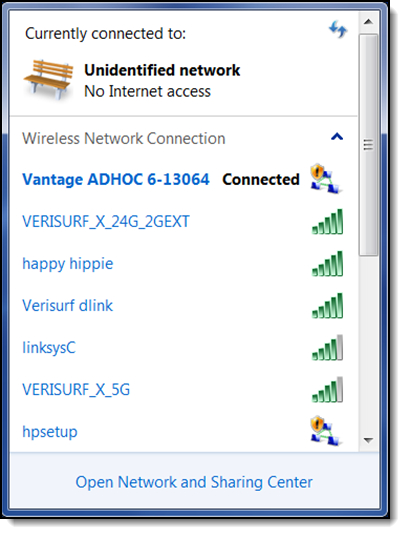
Task: Click the refresh network list arrows icon
Action: coord(338,29)
